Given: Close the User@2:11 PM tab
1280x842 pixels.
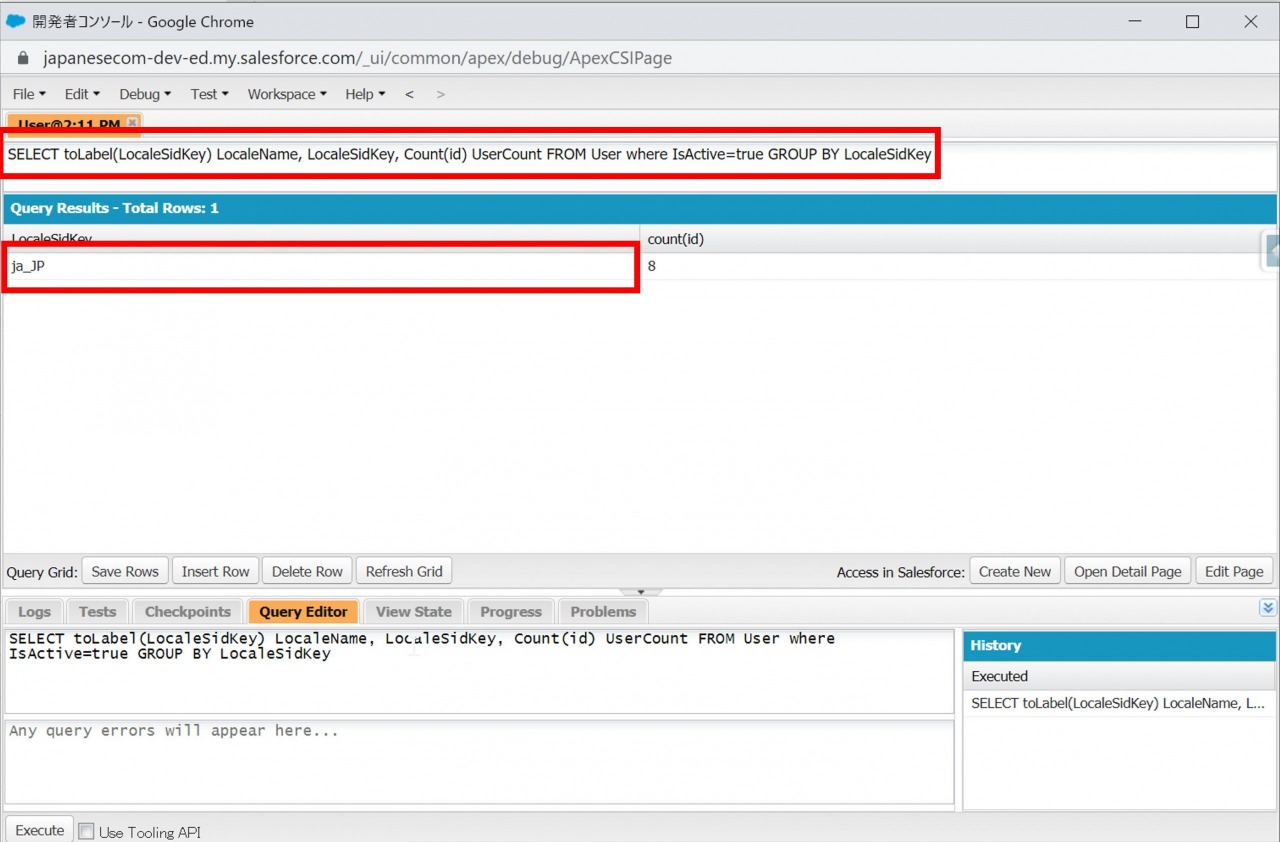Looking at the screenshot, I should point(132,123).
